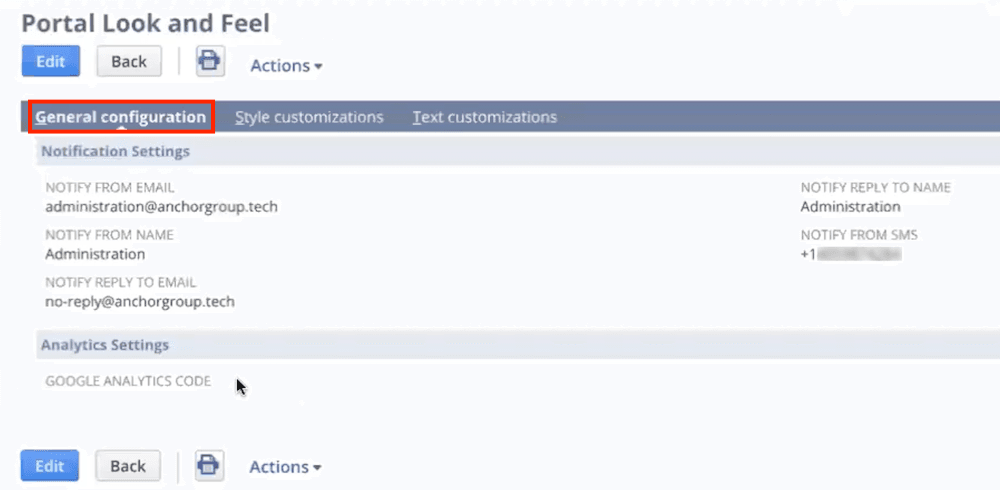Open the top Actions dropdown menu
Viewport: 1000px width, 490px height.
286,66
